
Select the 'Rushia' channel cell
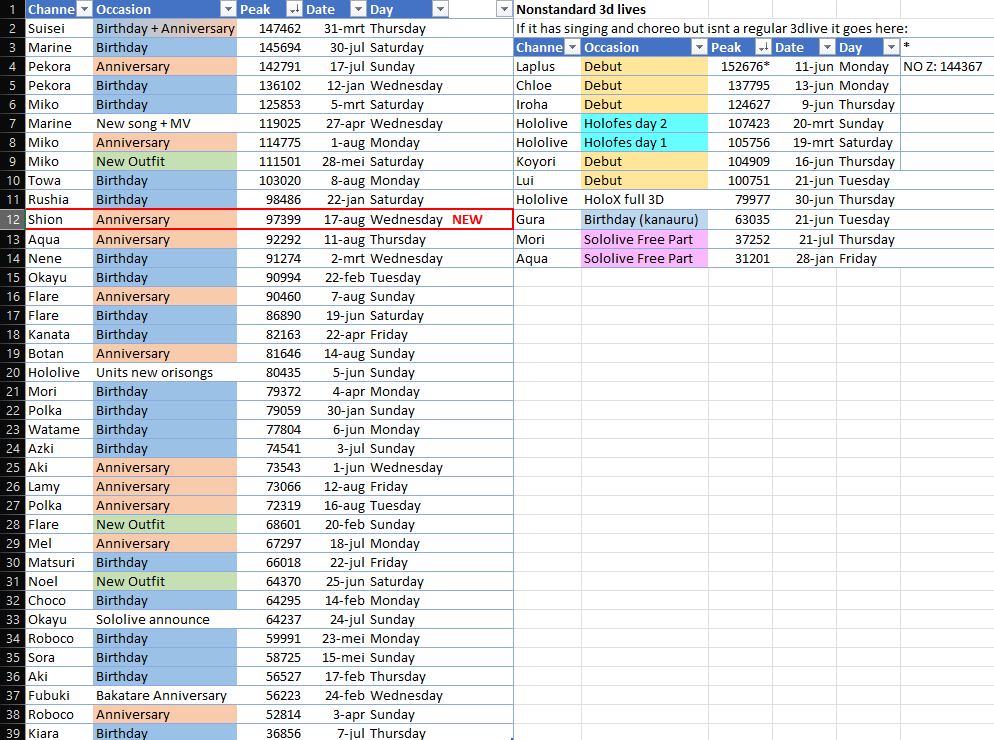click(x=59, y=200)
